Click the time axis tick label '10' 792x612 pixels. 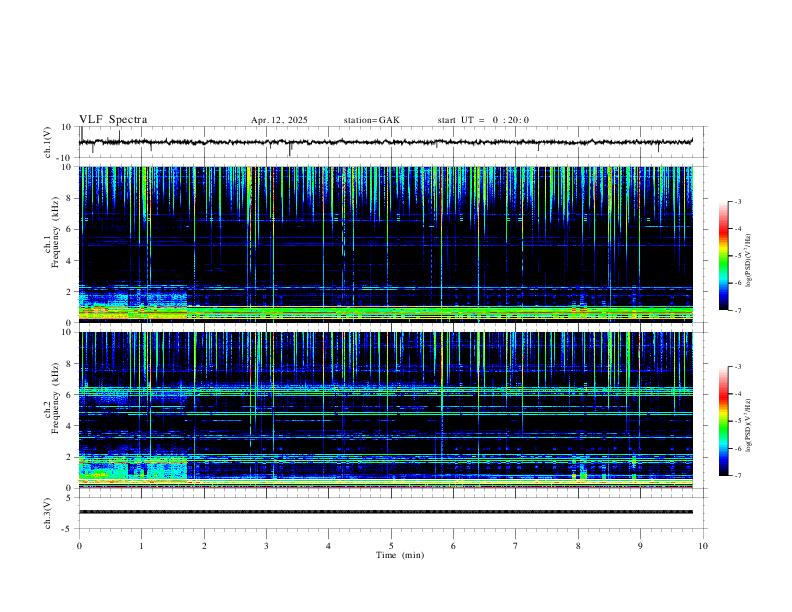click(x=703, y=546)
